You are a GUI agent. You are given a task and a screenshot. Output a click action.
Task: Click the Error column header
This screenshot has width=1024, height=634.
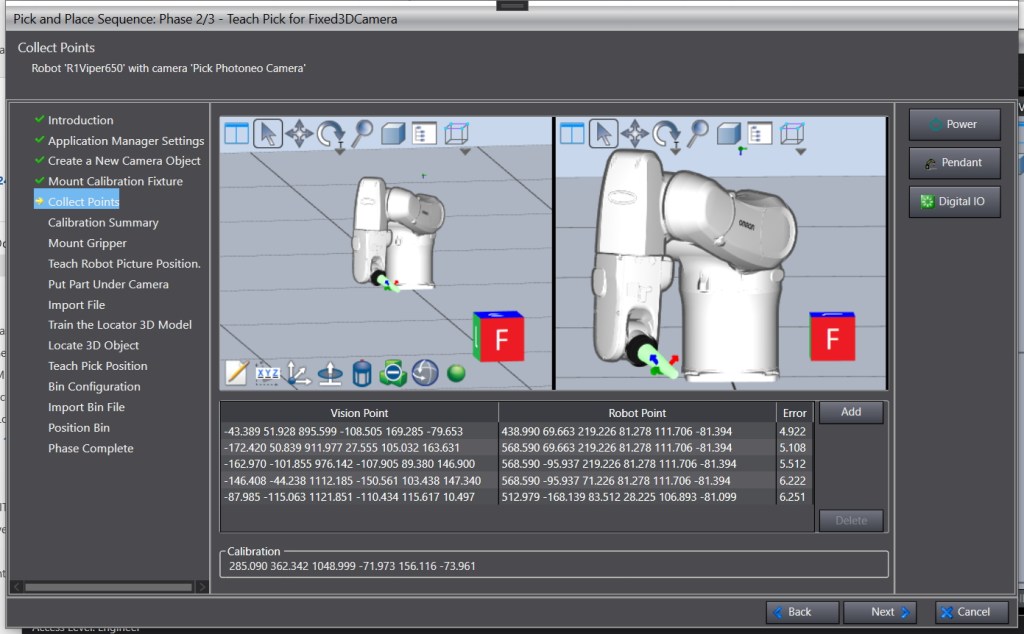pyautogui.click(x=794, y=413)
